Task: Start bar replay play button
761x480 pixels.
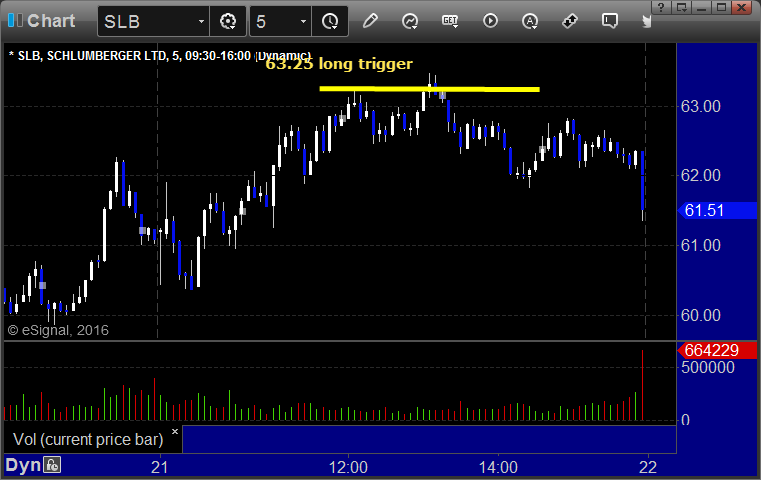Action: 490,21
